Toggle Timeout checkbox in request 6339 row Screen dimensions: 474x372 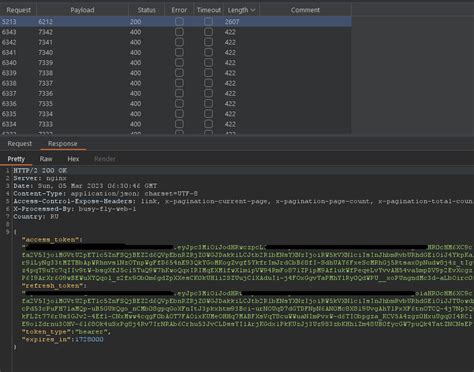click(209, 73)
